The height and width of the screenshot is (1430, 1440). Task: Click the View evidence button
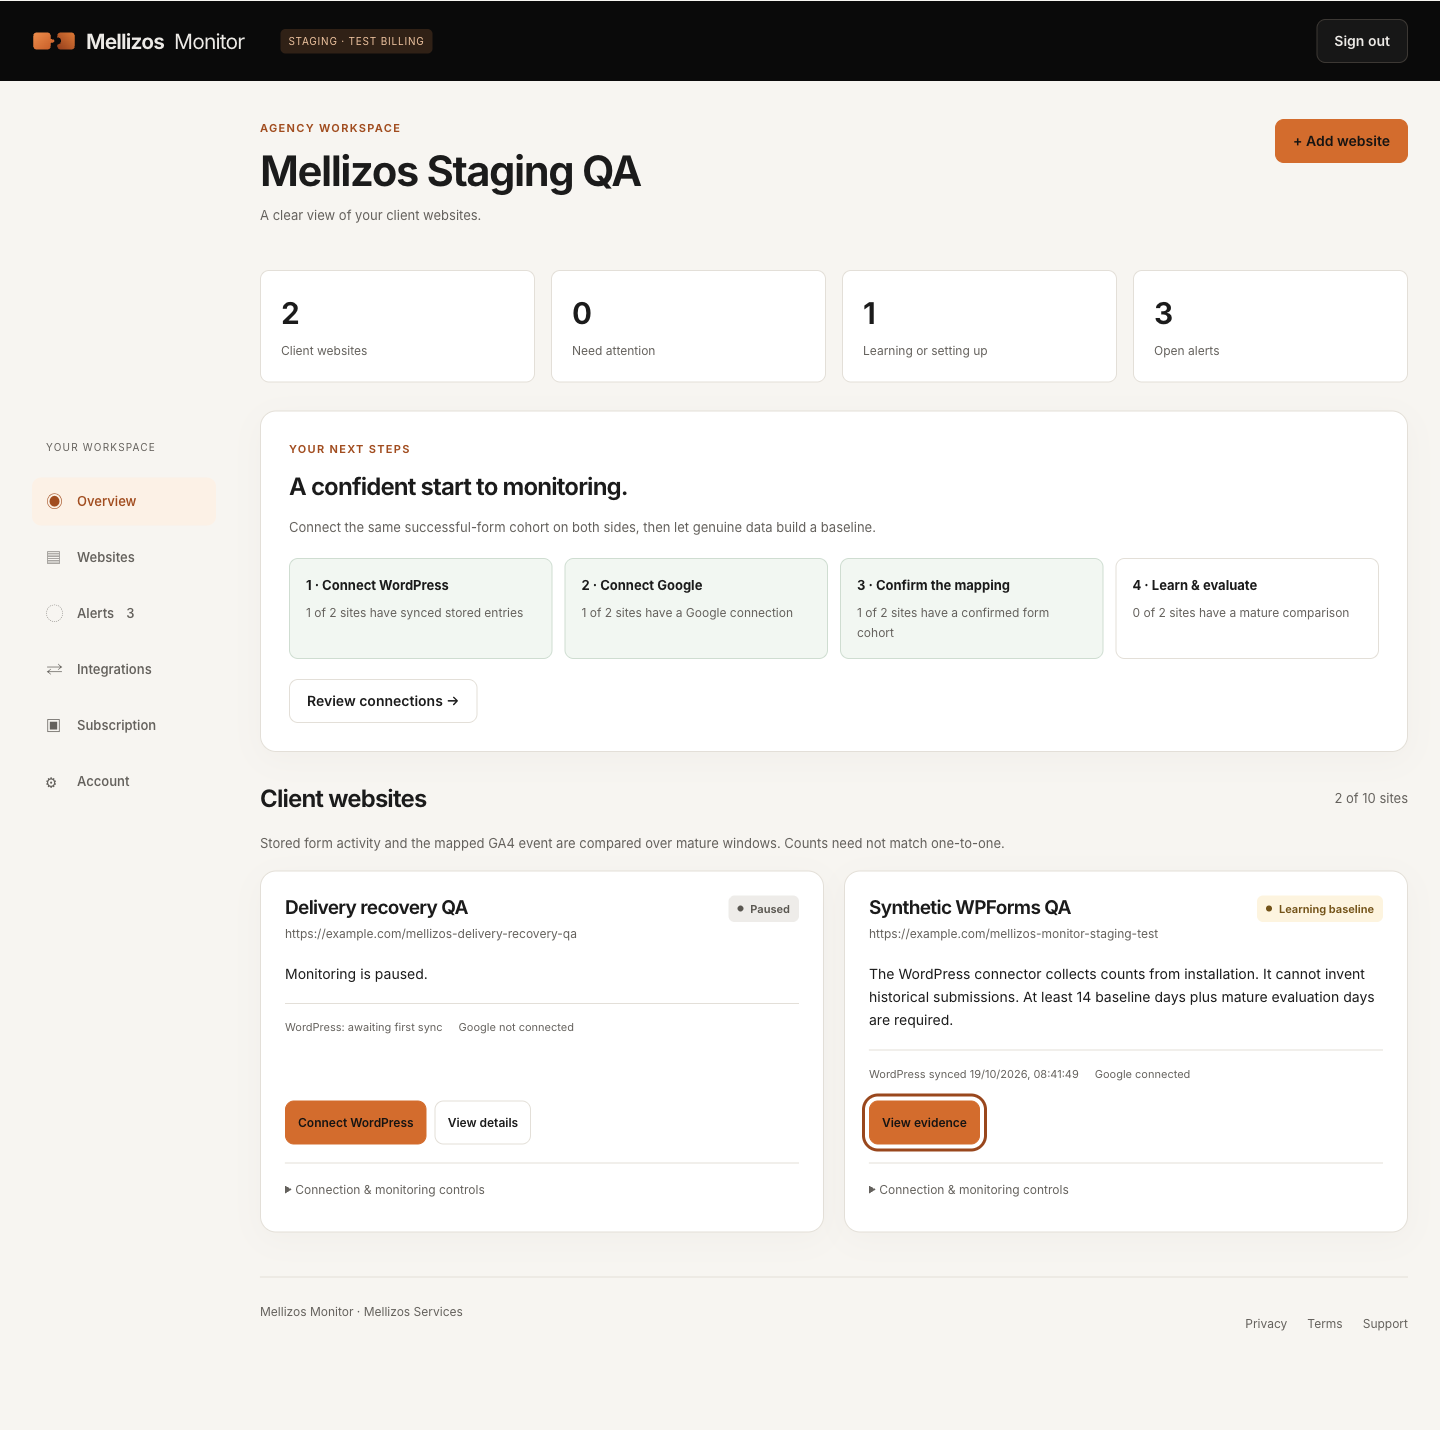coord(925,1123)
